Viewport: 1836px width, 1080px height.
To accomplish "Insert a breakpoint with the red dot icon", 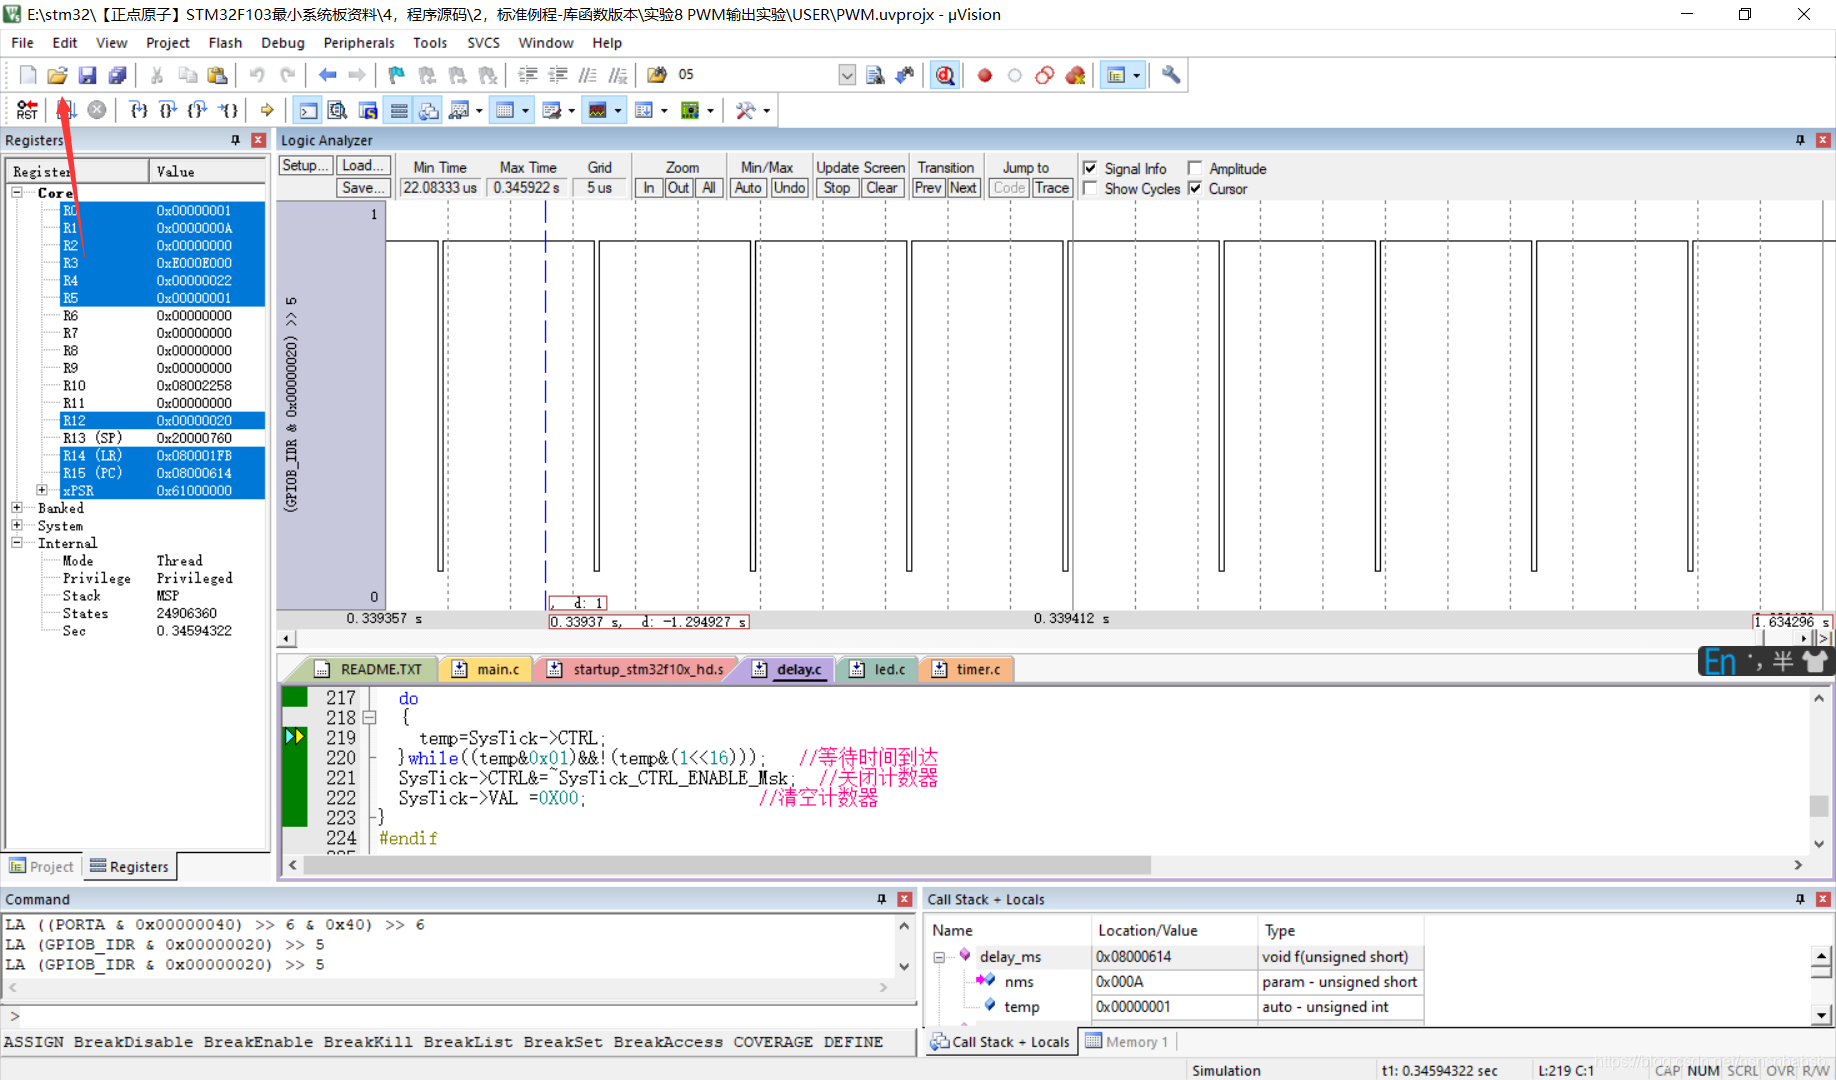I will click(x=984, y=75).
